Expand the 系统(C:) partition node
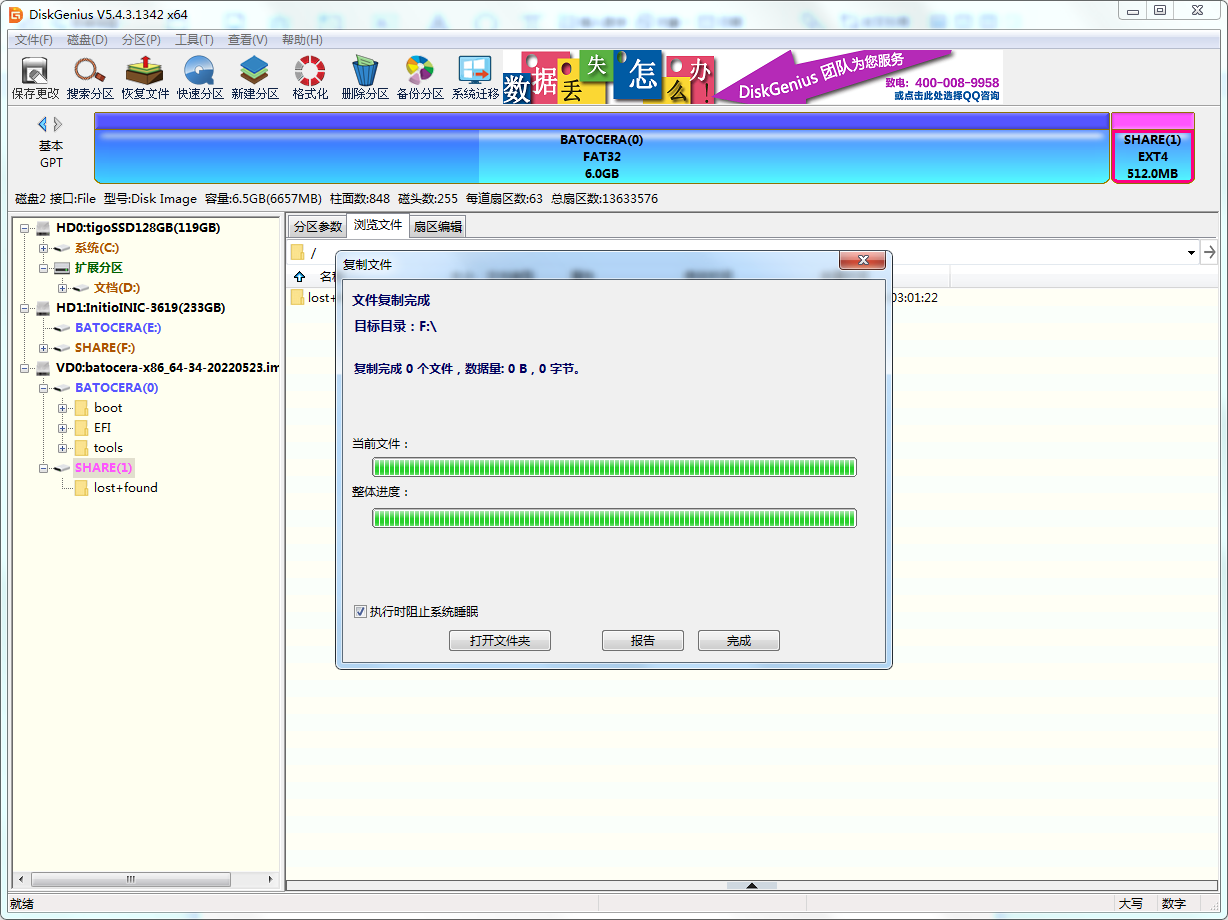 [43, 248]
